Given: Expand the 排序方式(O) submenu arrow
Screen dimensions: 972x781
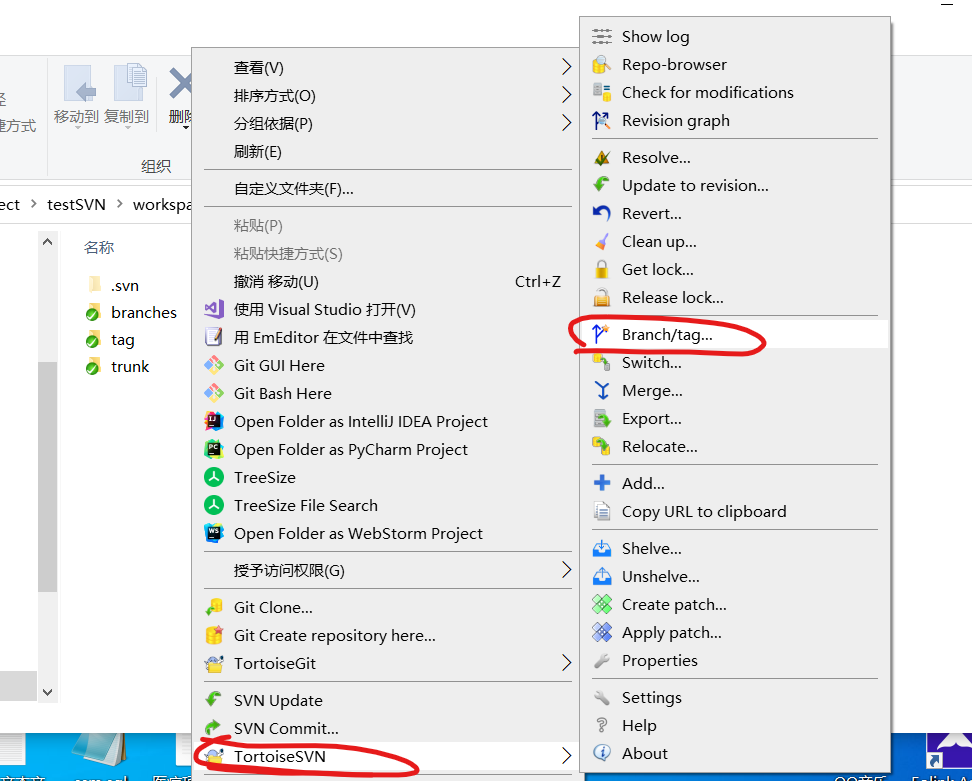Looking at the screenshot, I should 566,95.
